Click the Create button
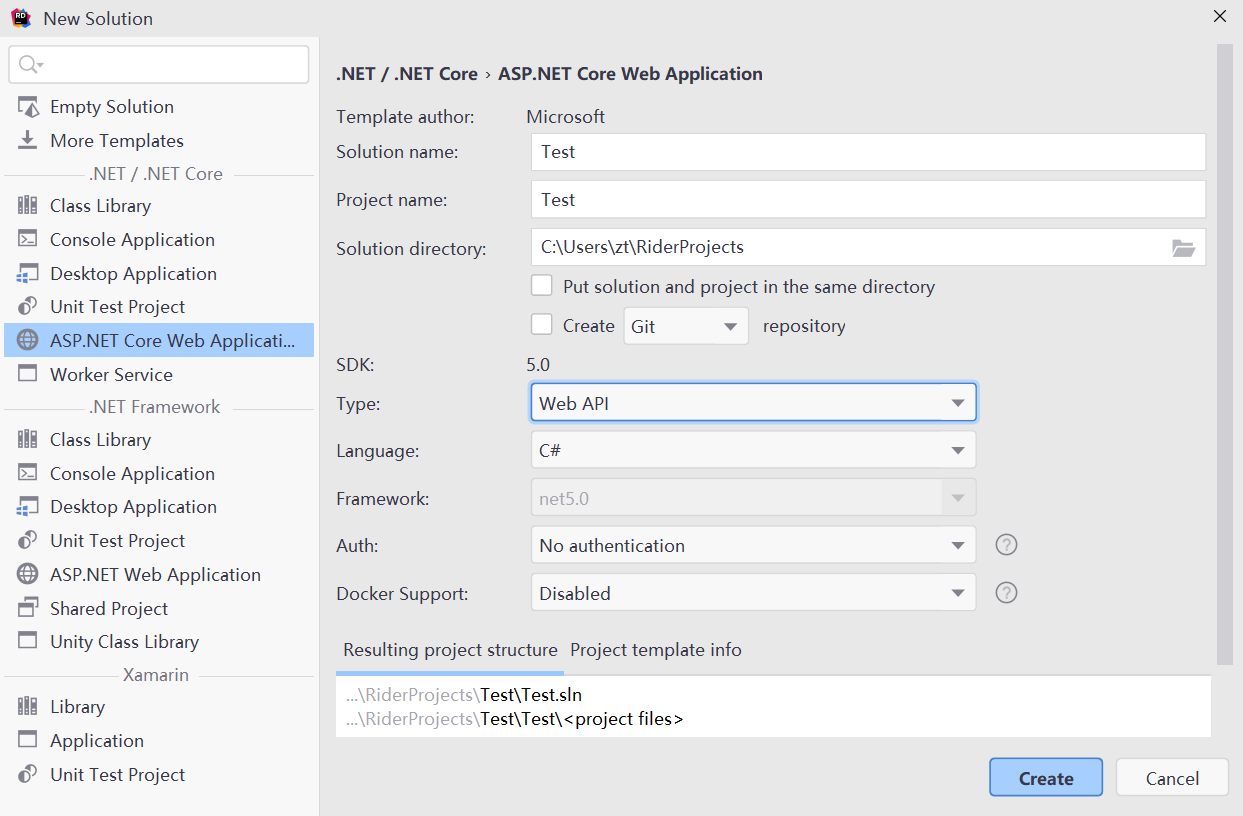Image resolution: width=1243 pixels, height=816 pixels. pos(1046,778)
